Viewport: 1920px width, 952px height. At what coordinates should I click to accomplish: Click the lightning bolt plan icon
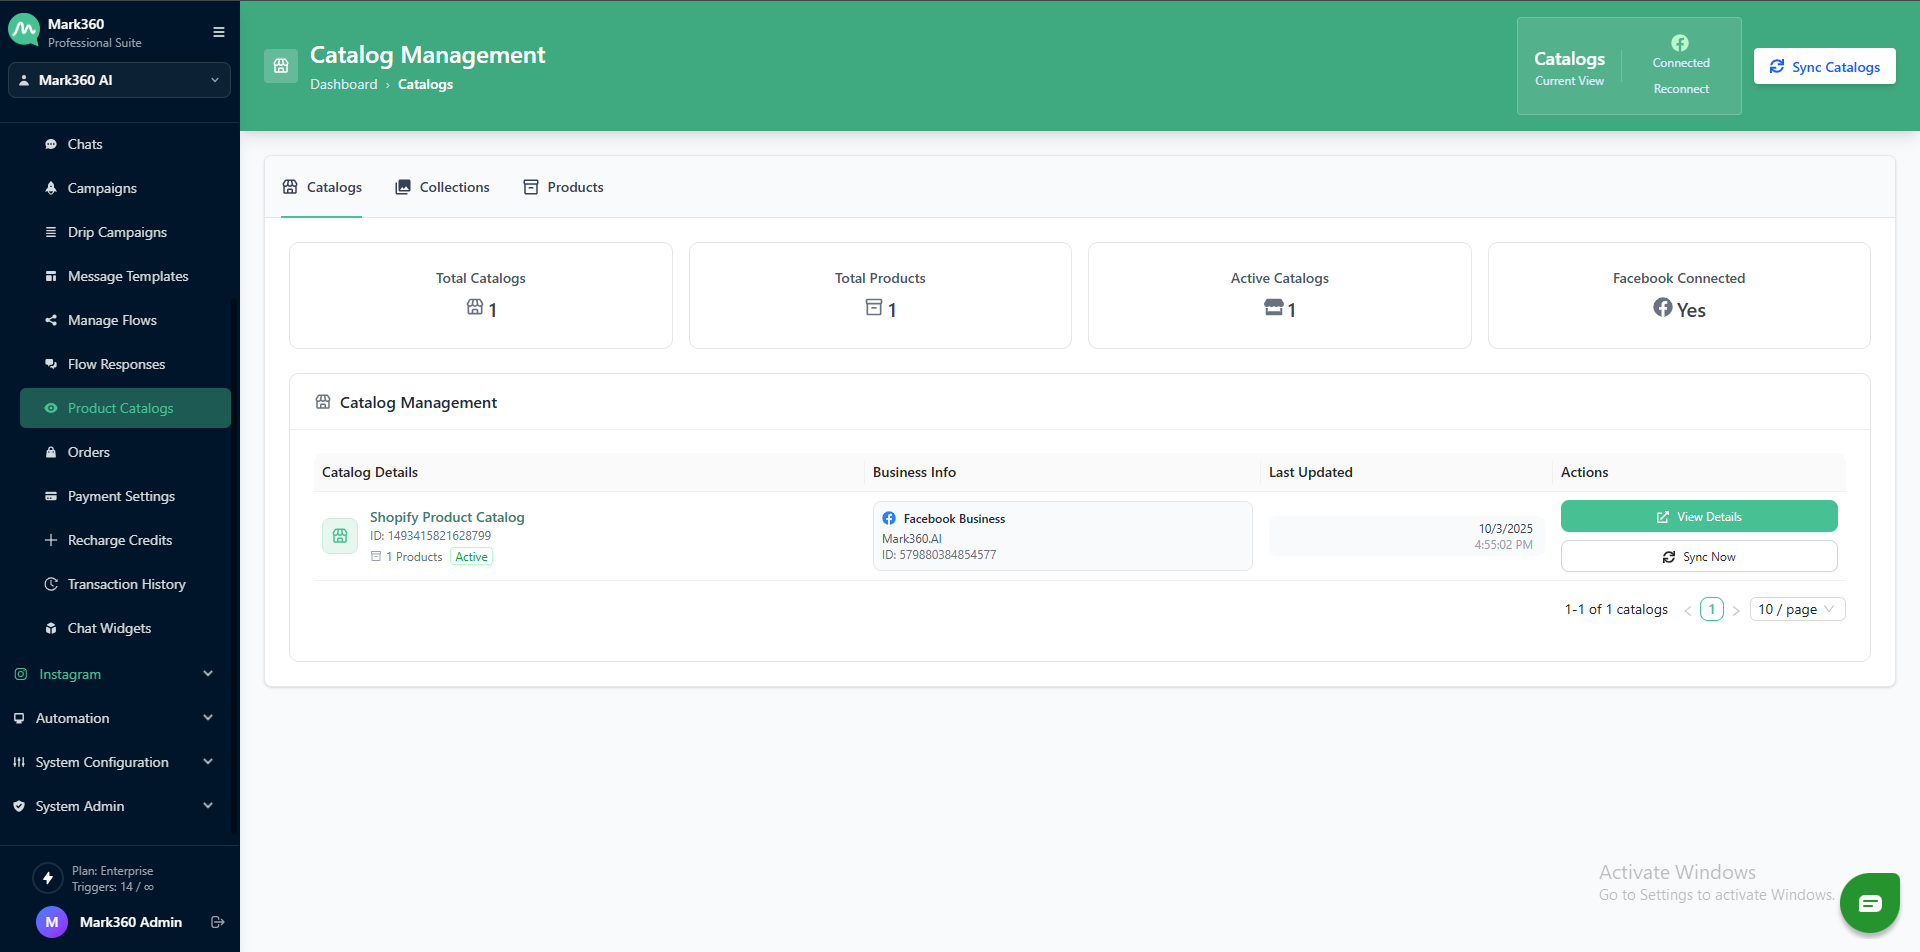(48, 878)
